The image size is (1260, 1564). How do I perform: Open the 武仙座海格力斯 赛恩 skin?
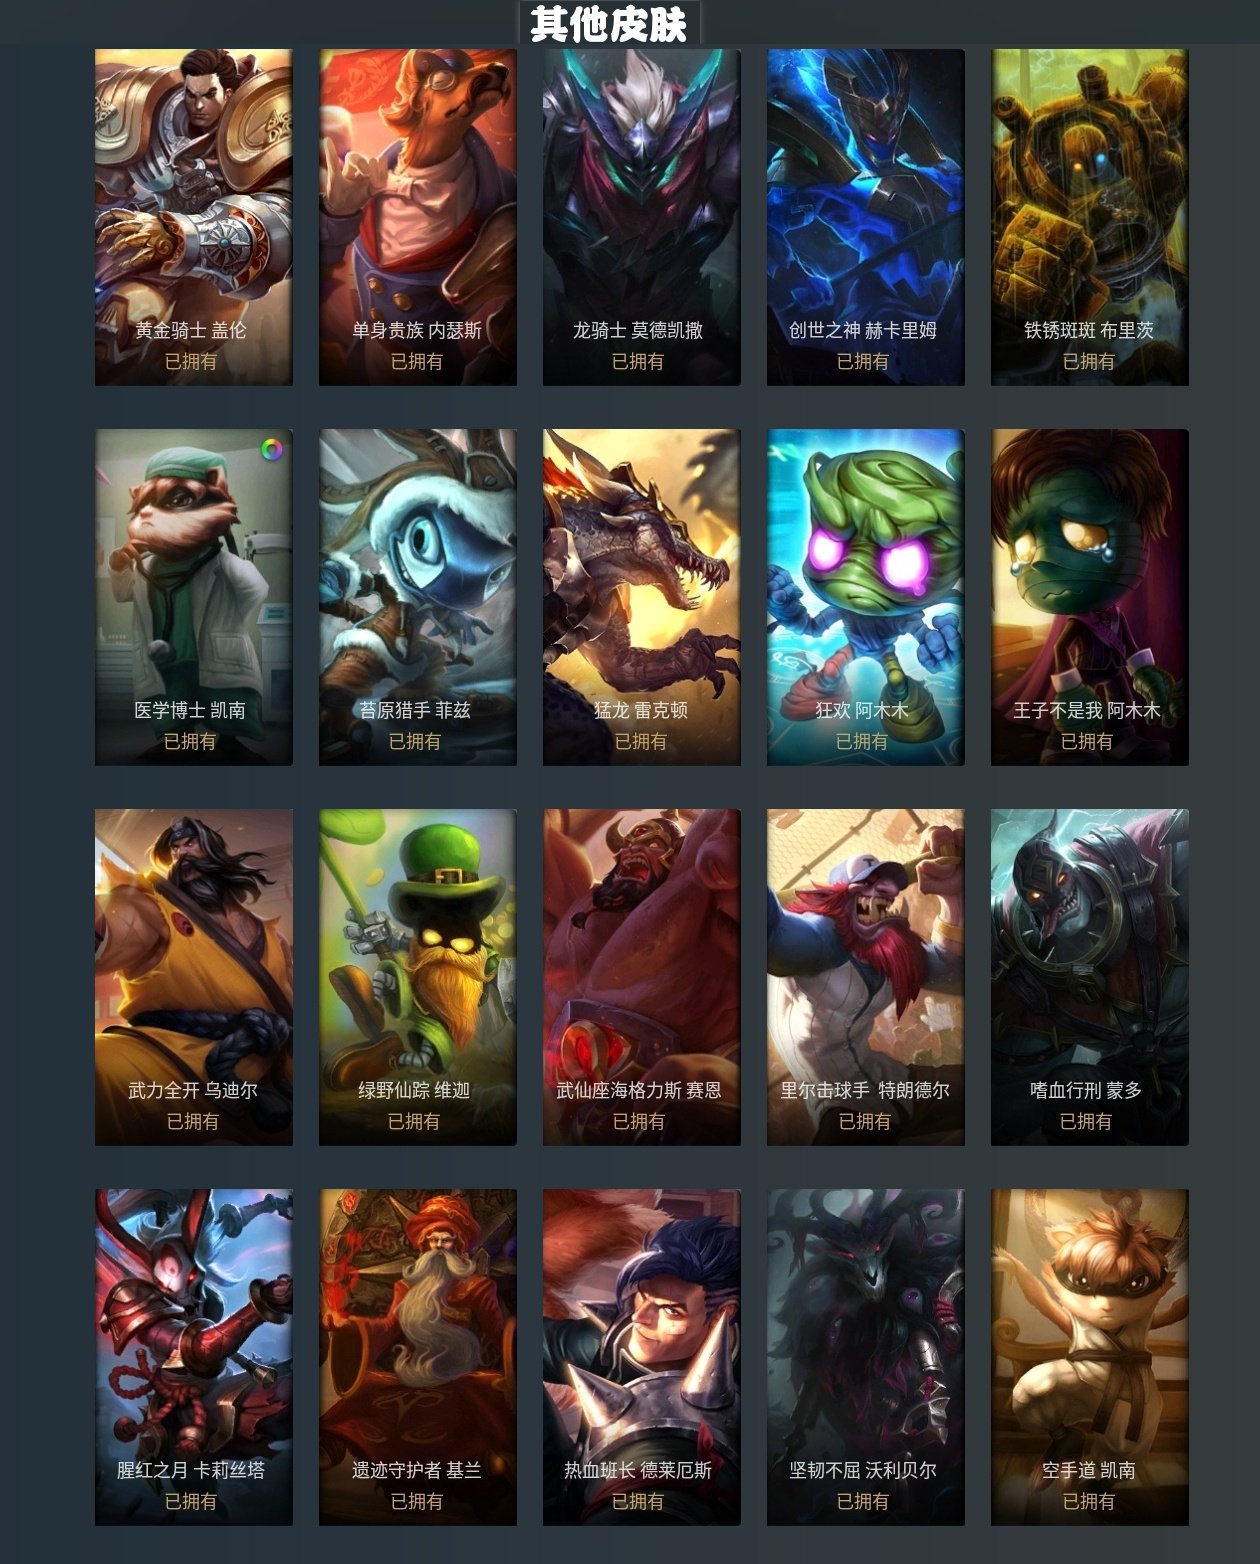coord(642,977)
